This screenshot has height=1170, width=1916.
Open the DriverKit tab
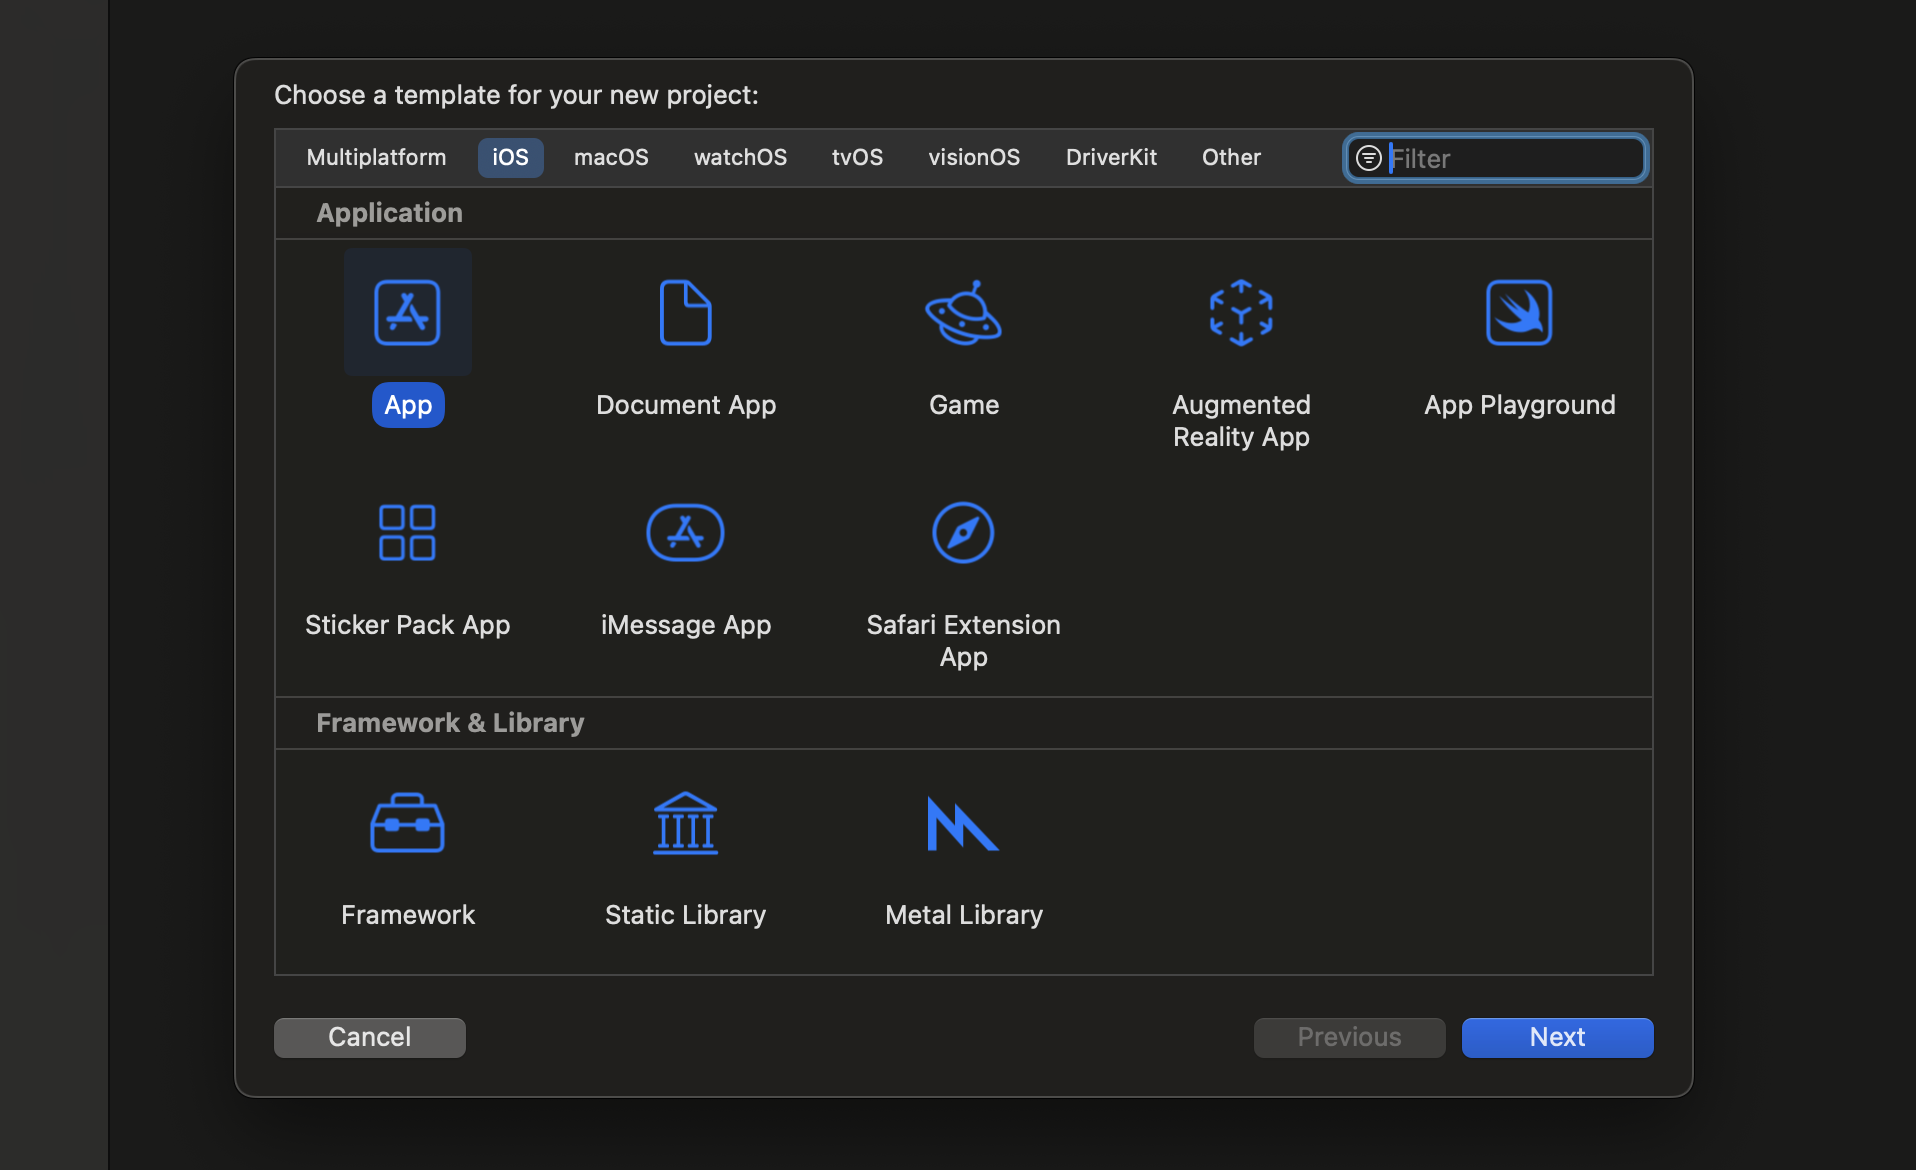tap(1111, 158)
